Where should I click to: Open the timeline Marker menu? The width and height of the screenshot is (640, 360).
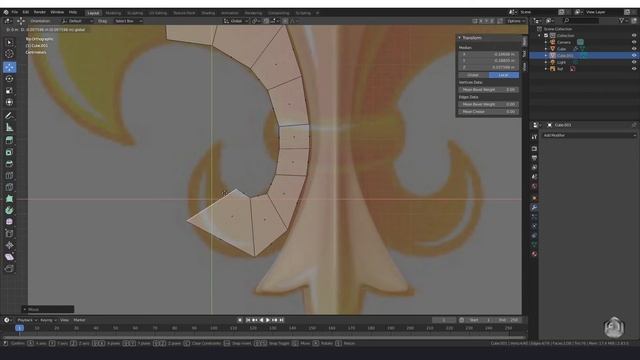click(79, 320)
